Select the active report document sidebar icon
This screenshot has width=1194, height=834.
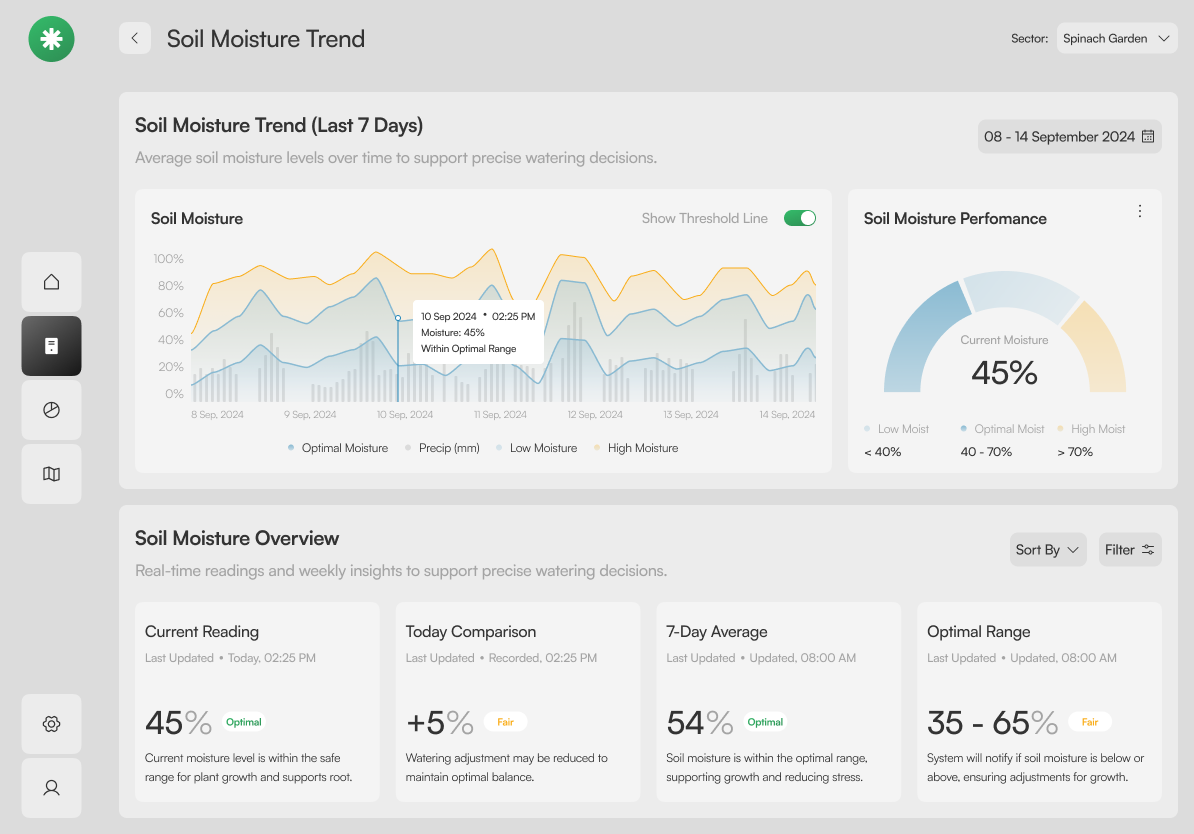51,346
